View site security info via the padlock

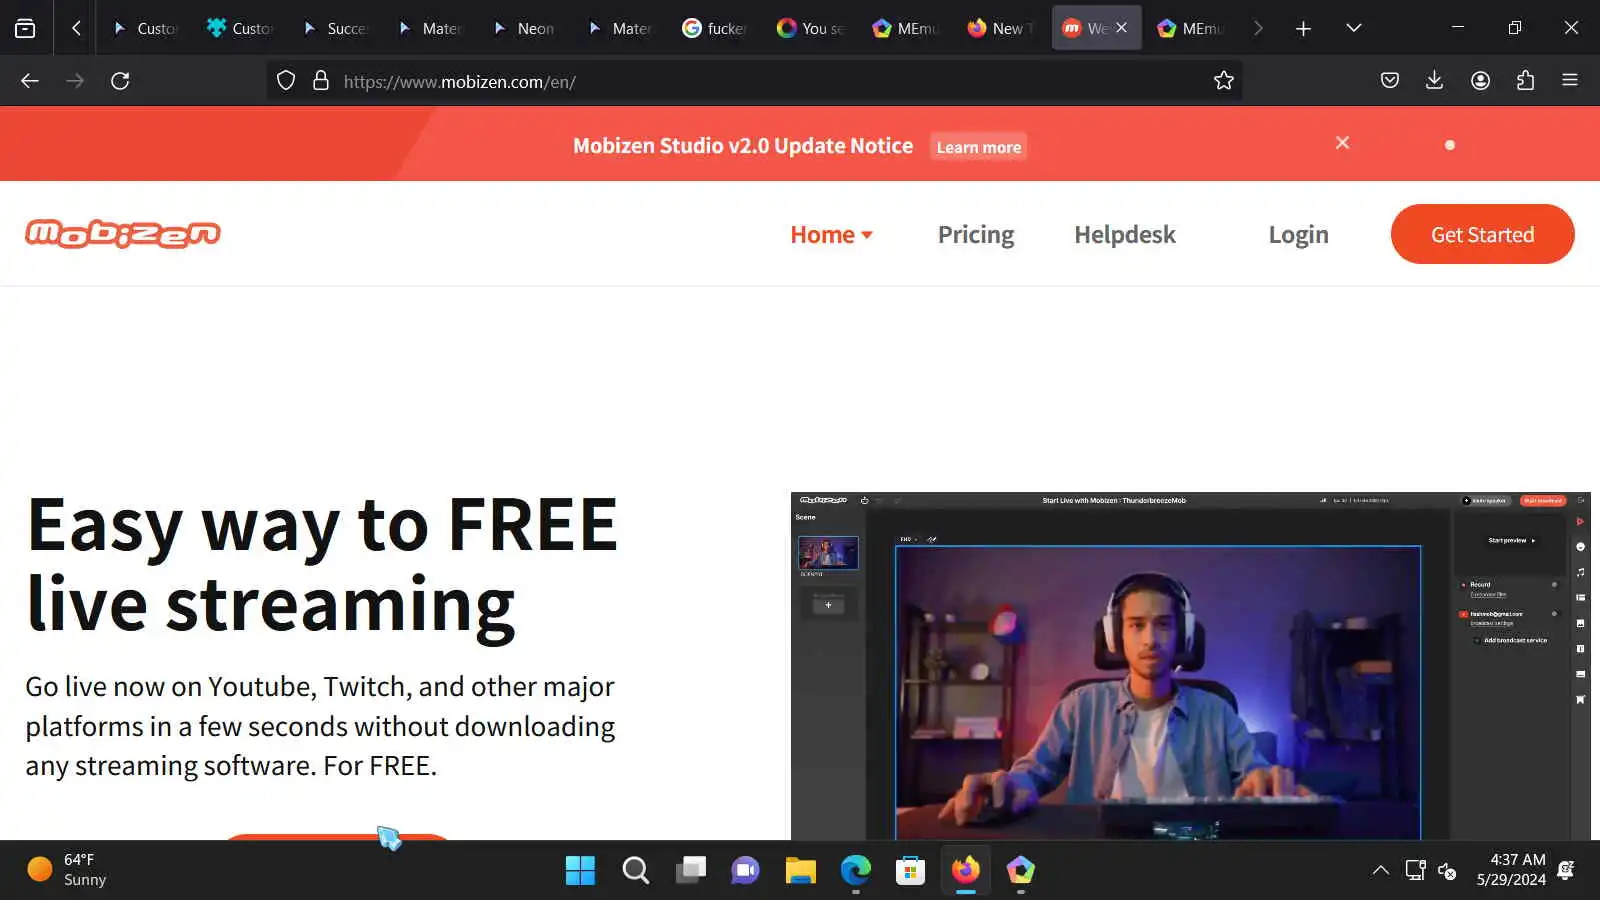(321, 81)
